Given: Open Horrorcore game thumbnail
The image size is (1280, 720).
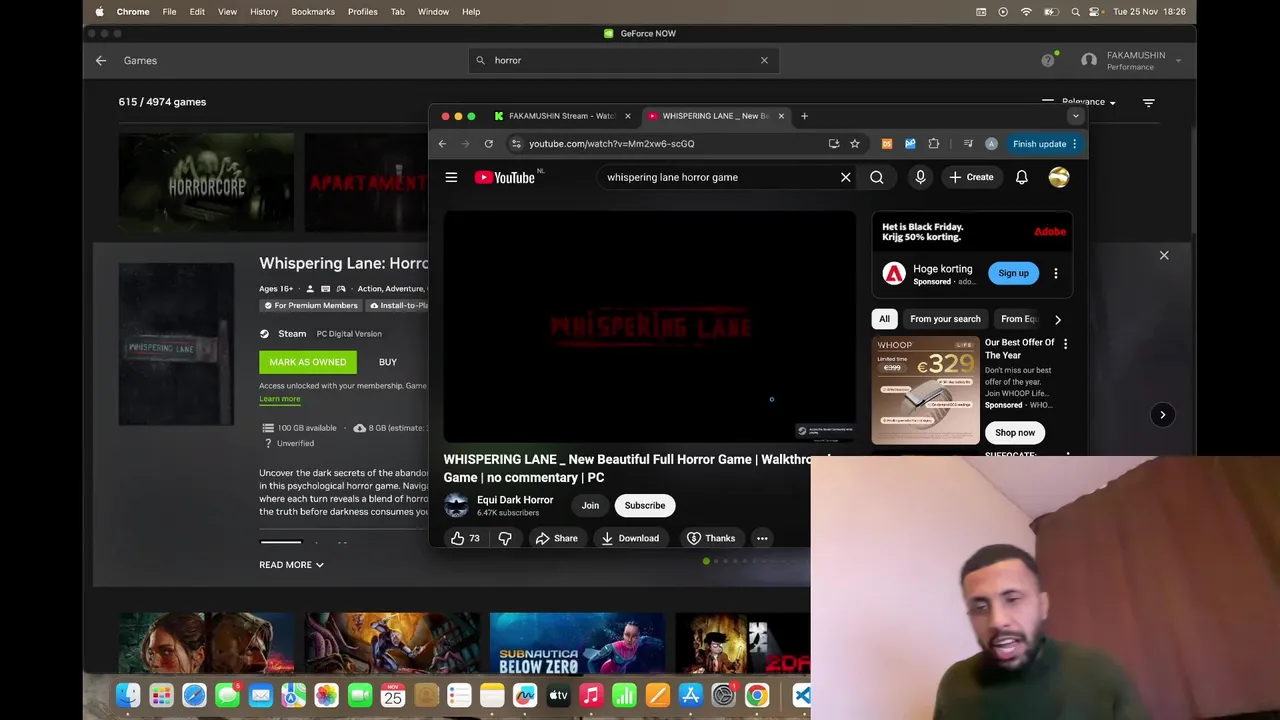Looking at the screenshot, I should [x=206, y=182].
